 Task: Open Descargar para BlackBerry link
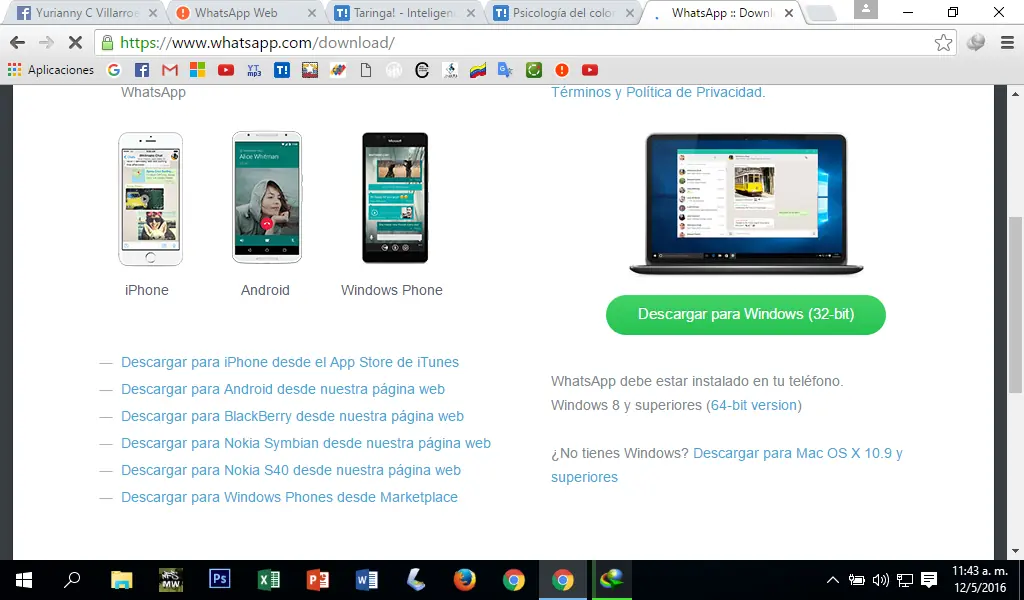coord(293,417)
